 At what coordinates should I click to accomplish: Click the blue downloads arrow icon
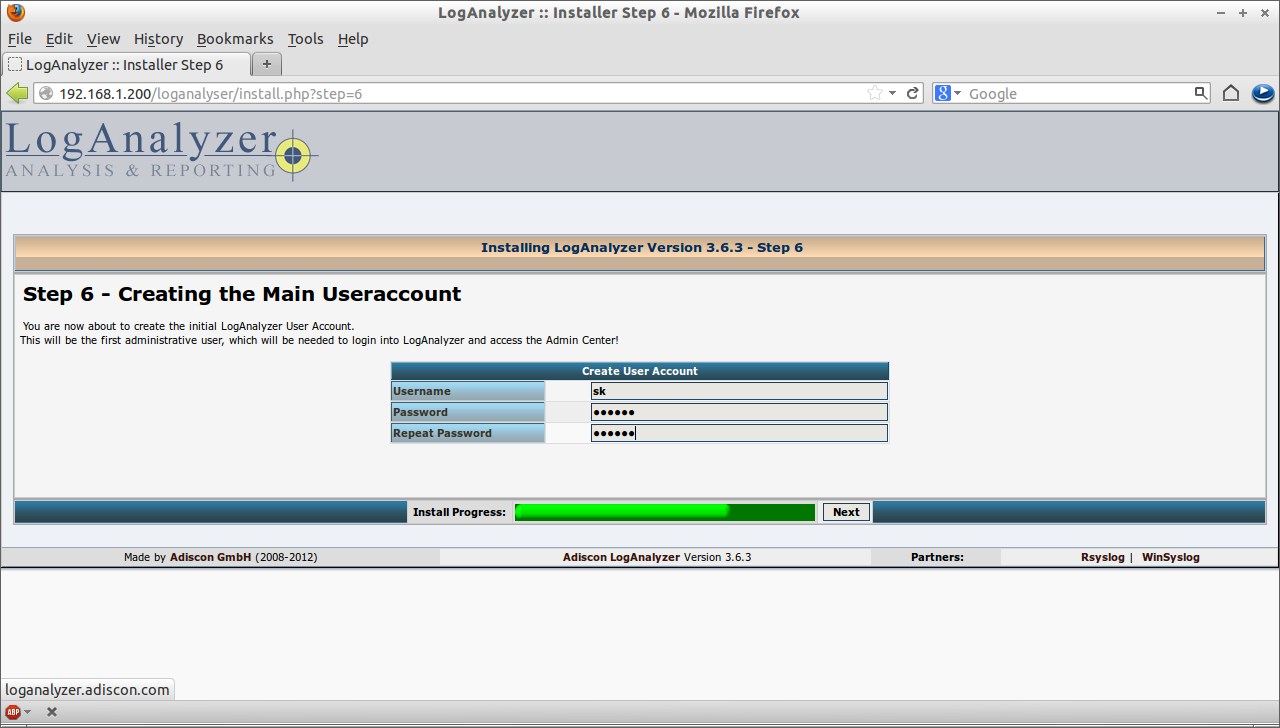point(1262,93)
